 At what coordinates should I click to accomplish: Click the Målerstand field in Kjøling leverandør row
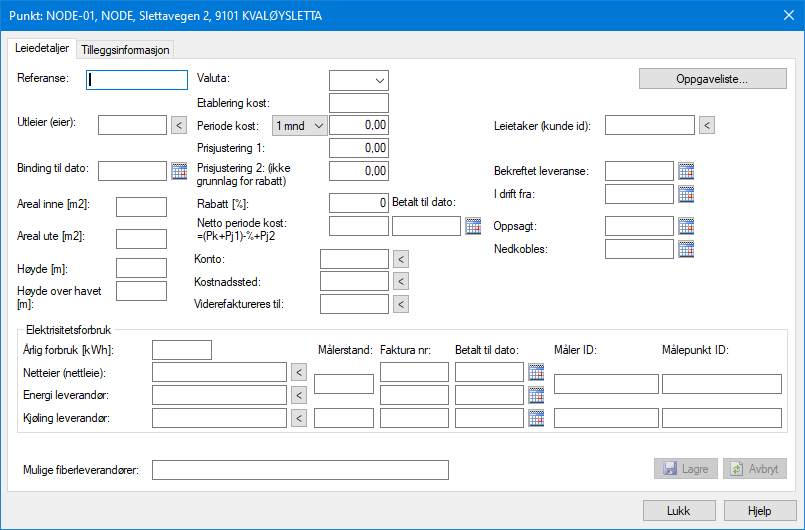344,418
